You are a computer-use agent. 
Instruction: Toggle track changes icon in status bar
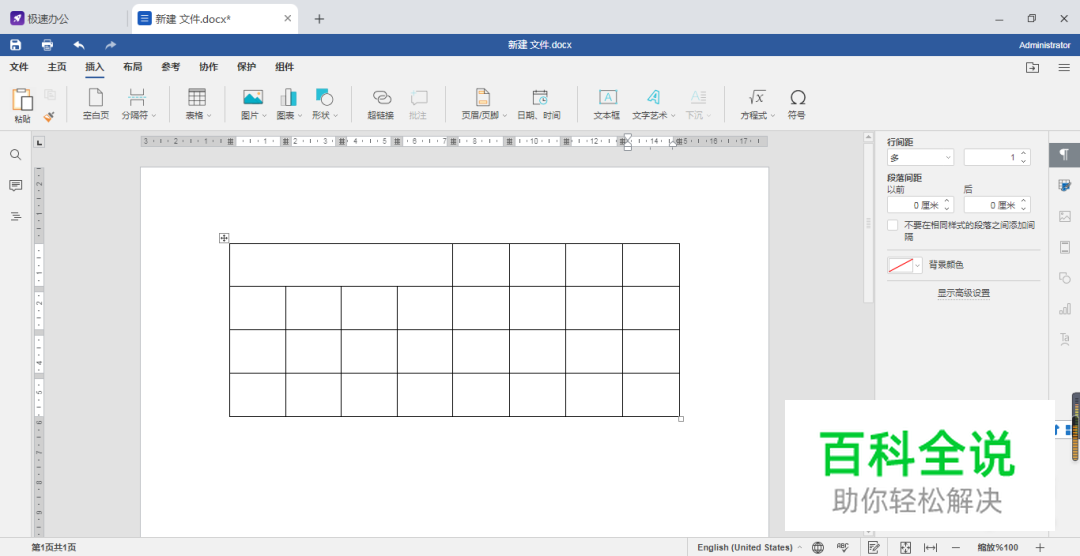tap(873, 547)
